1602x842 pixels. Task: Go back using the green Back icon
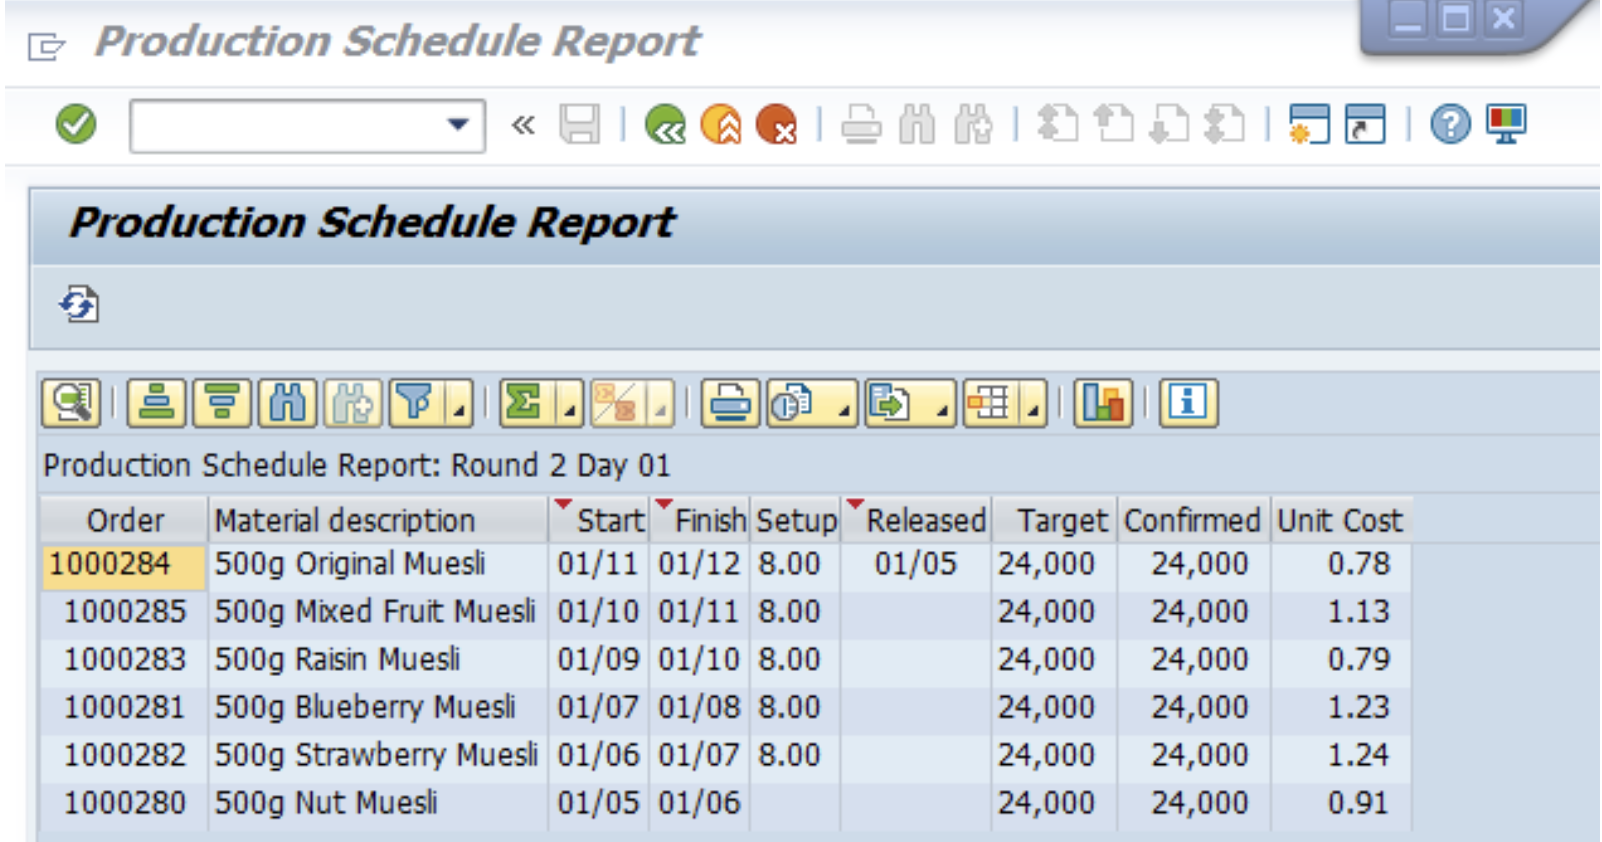tap(665, 125)
